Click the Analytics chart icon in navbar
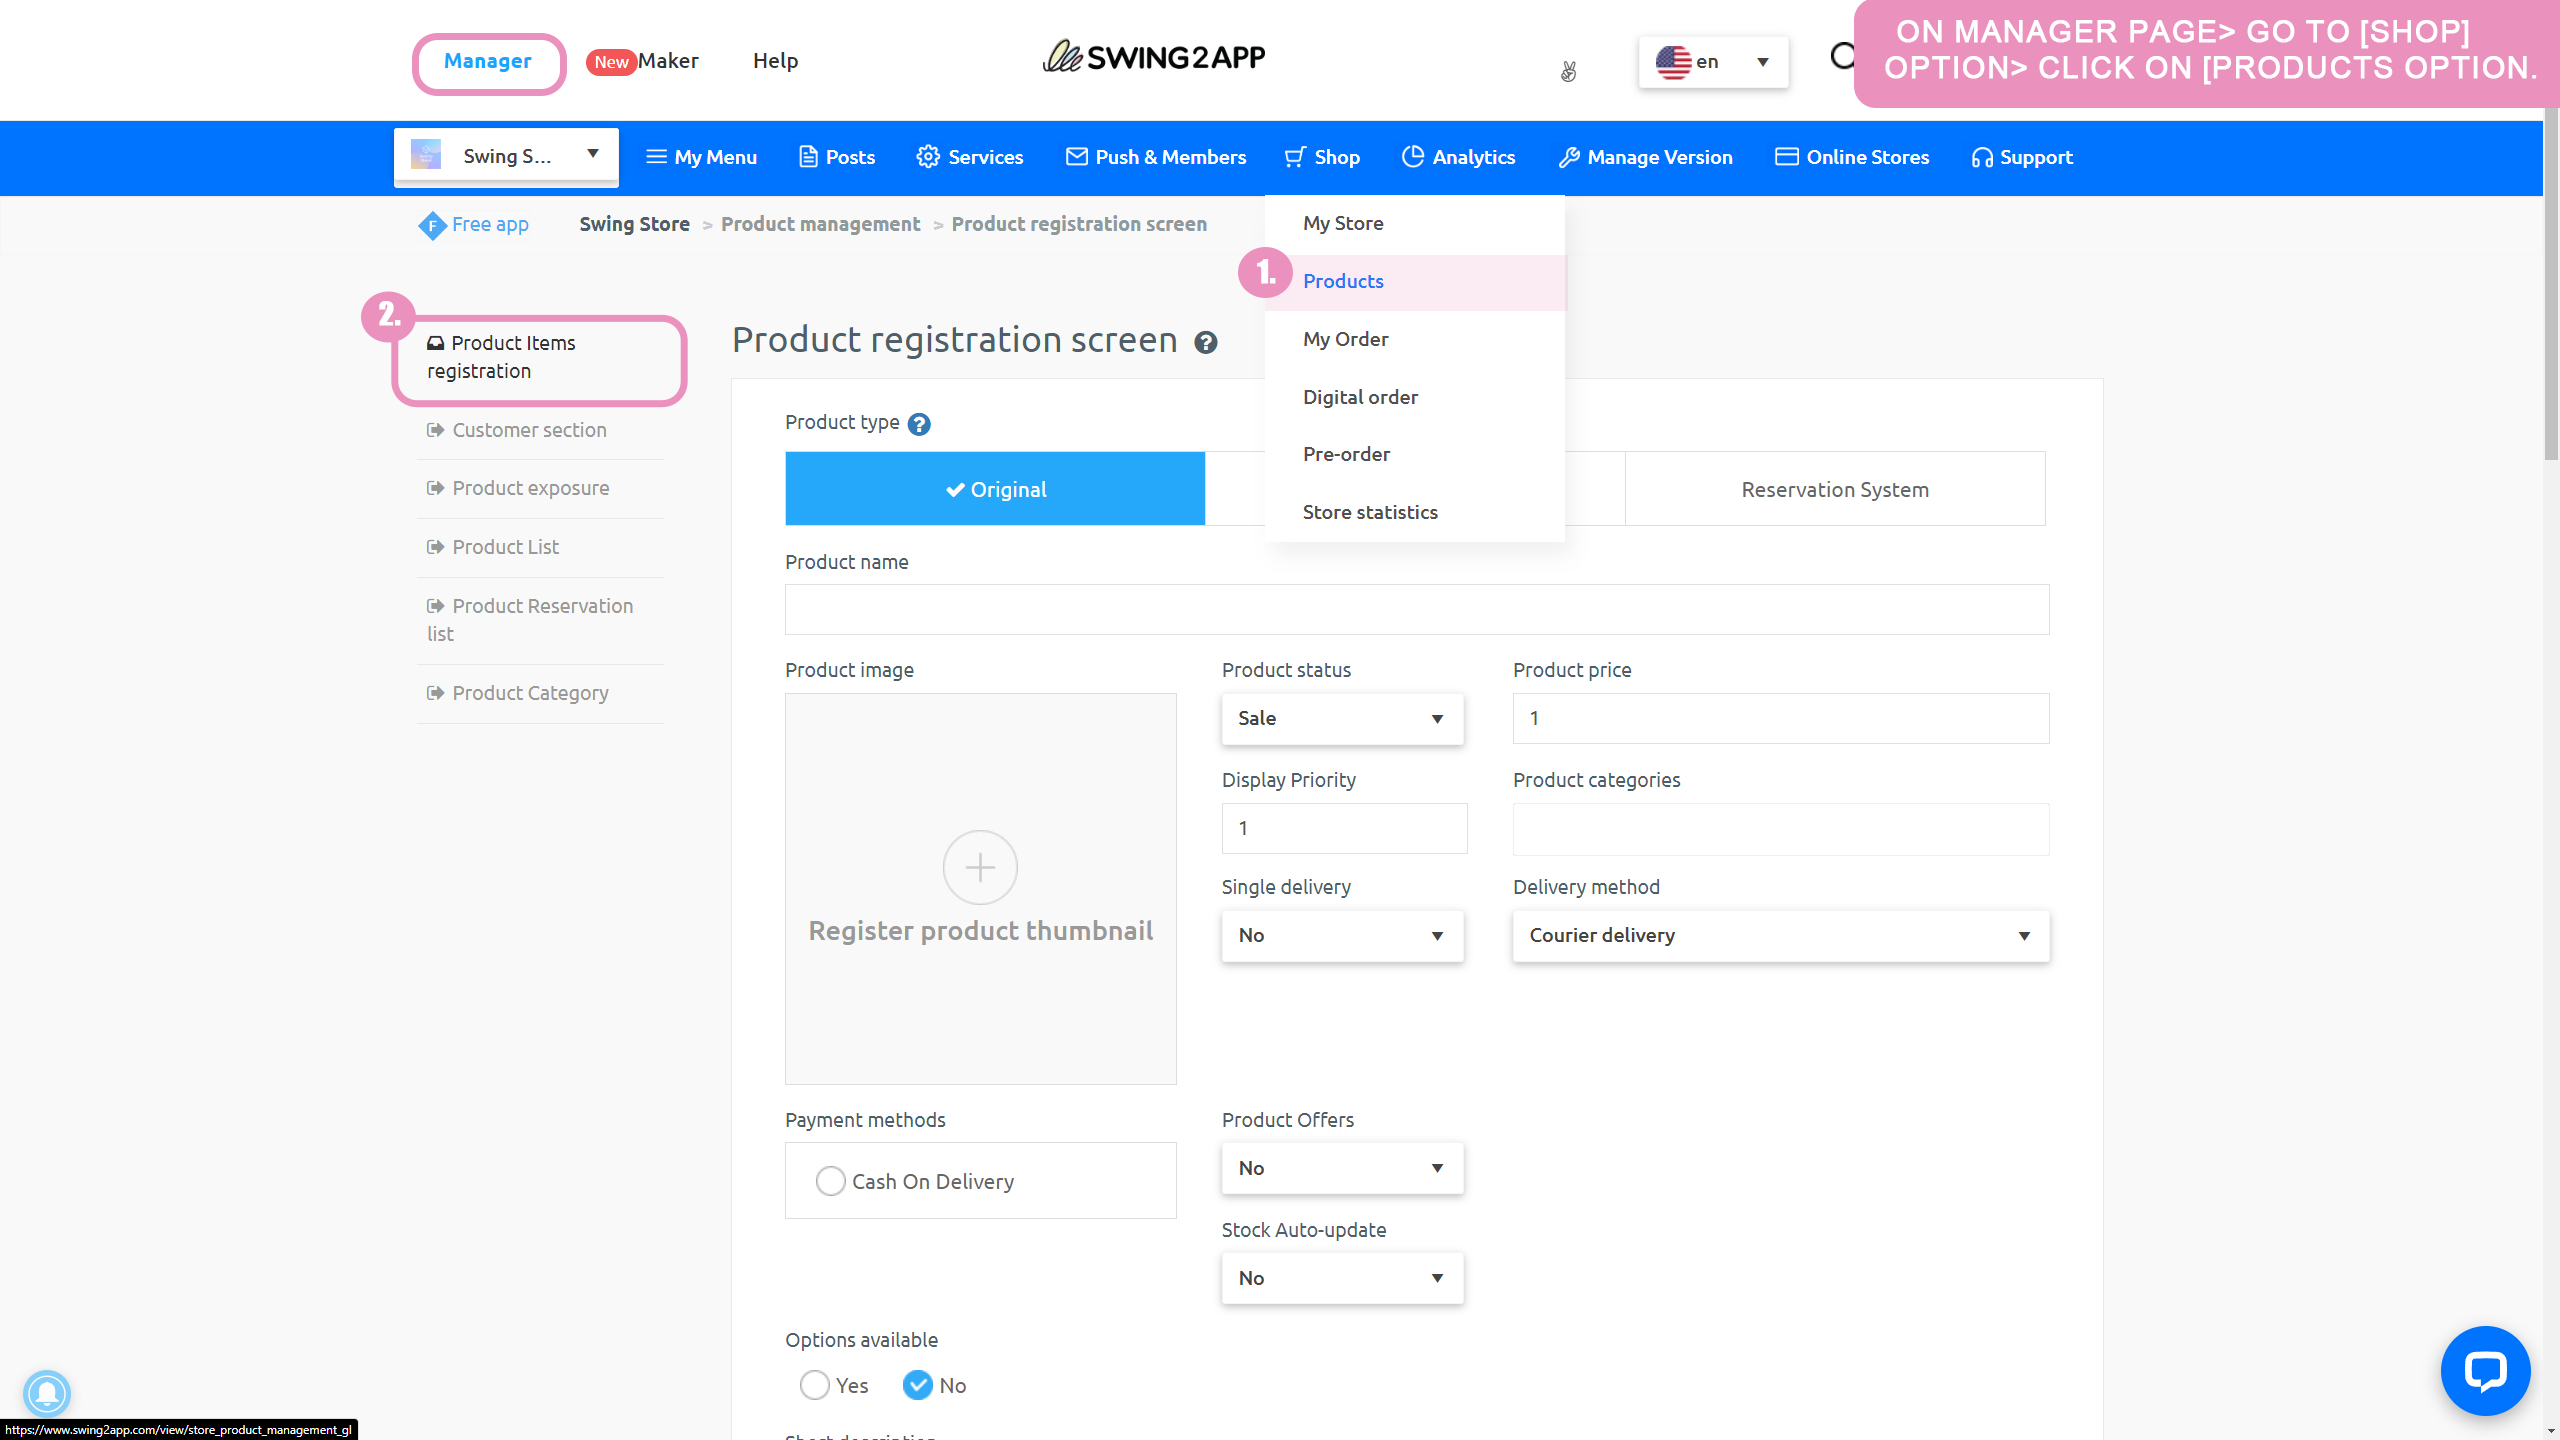Screen dimensions: 2560x1440 (1412, 157)
